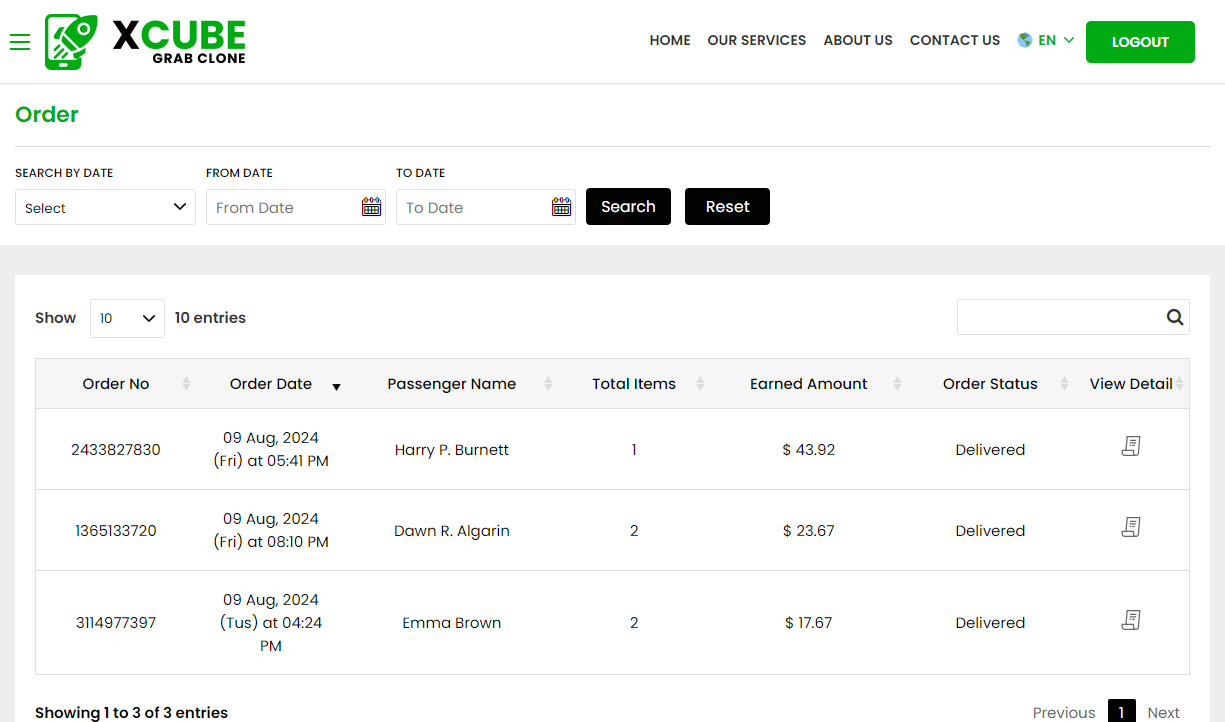Viewport: 1225px width, 722px height.
Task: Click the Next pagination link
Action: point(1163,711)
